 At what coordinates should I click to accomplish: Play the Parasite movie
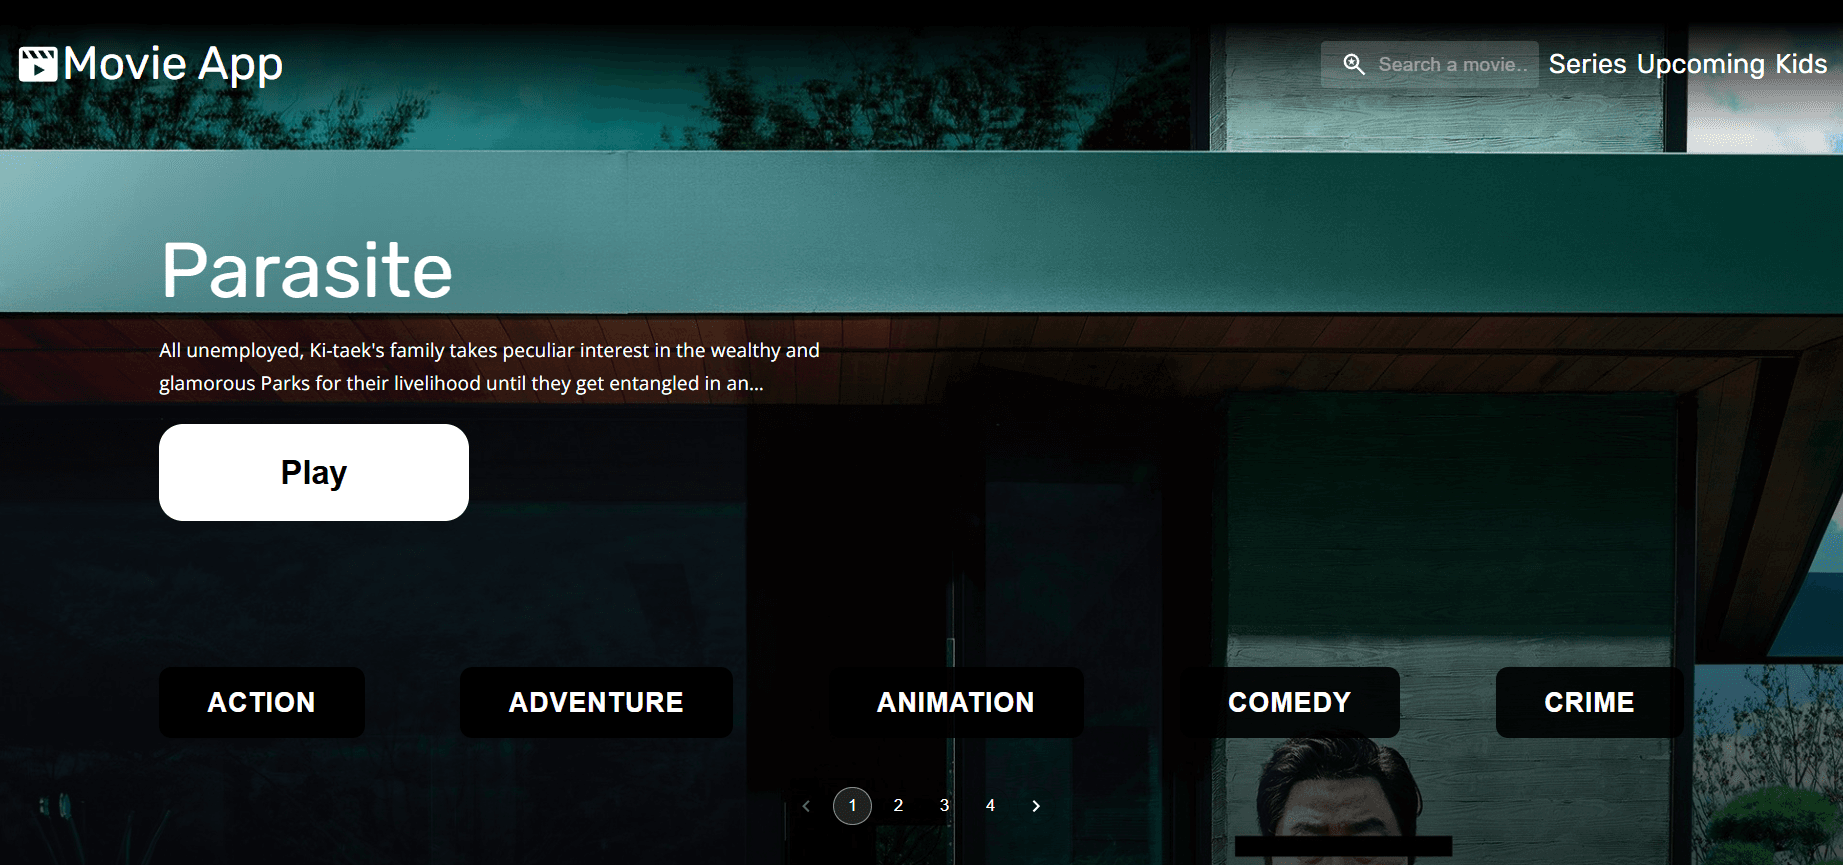[x=314, y=472]
